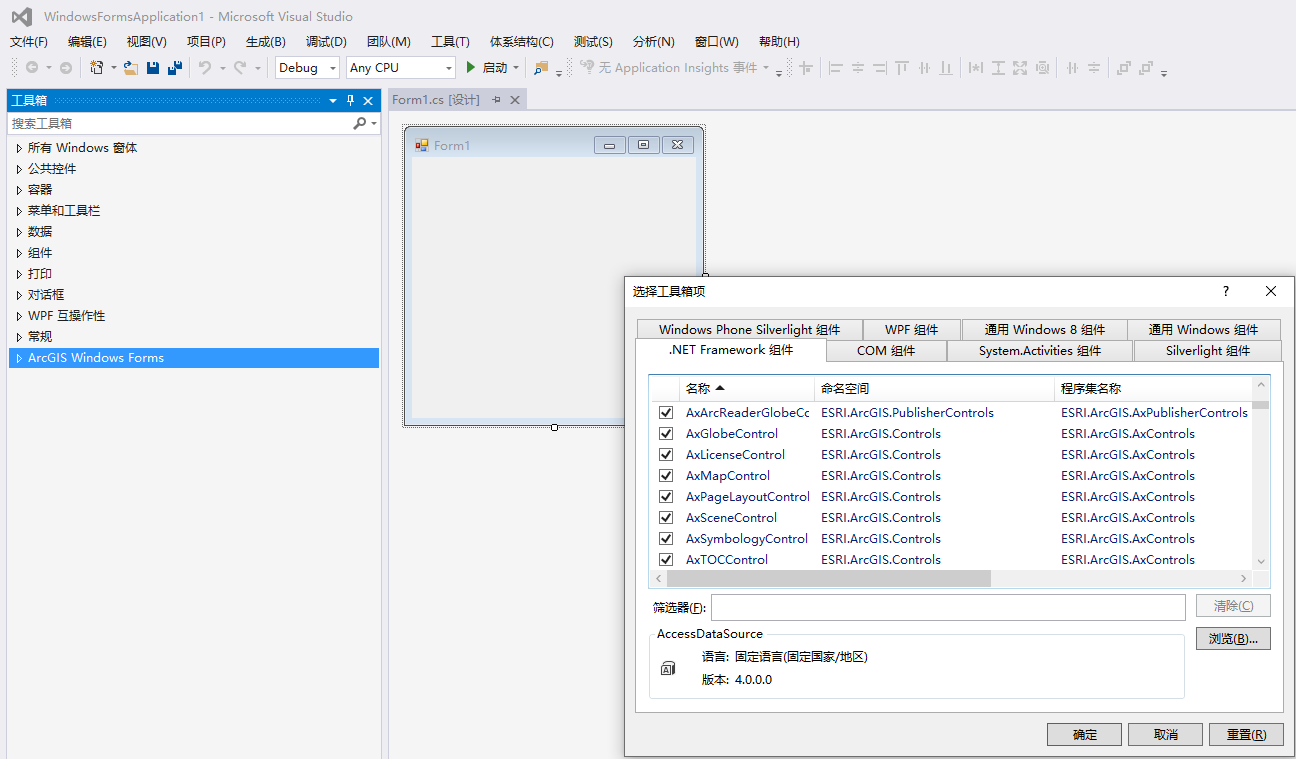The height and width of the screenshot is (759, 1296).
Task: Click the New Project toolbar icon
Action: [98, 67]
